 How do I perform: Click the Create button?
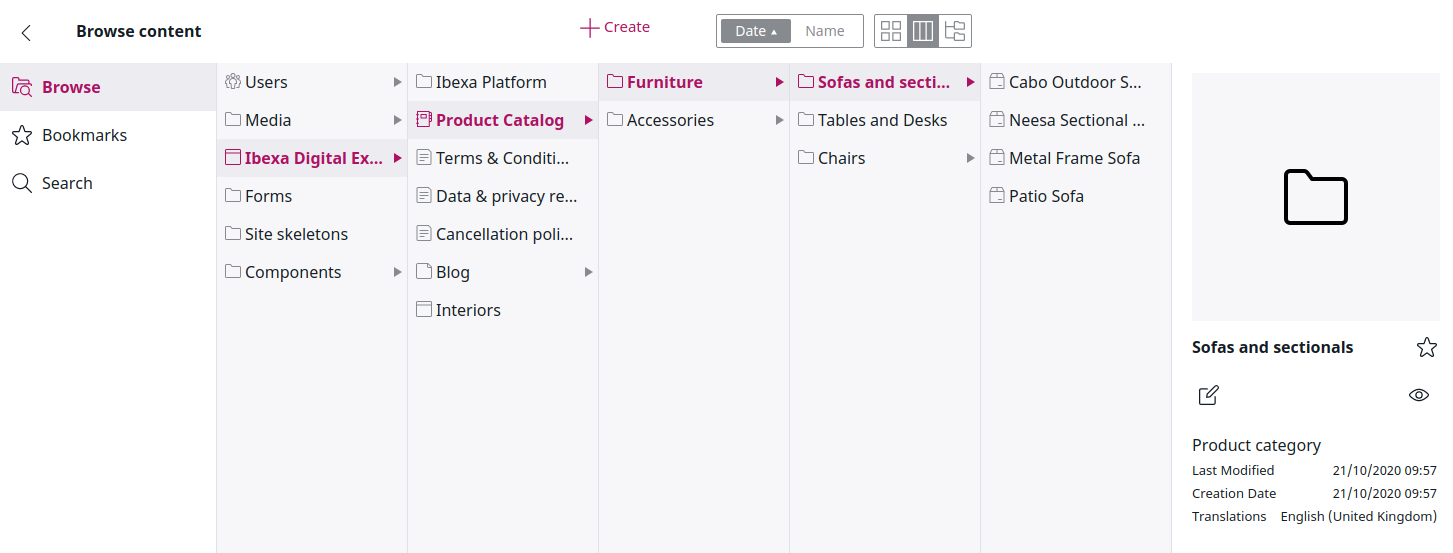(x=615, y=28)
